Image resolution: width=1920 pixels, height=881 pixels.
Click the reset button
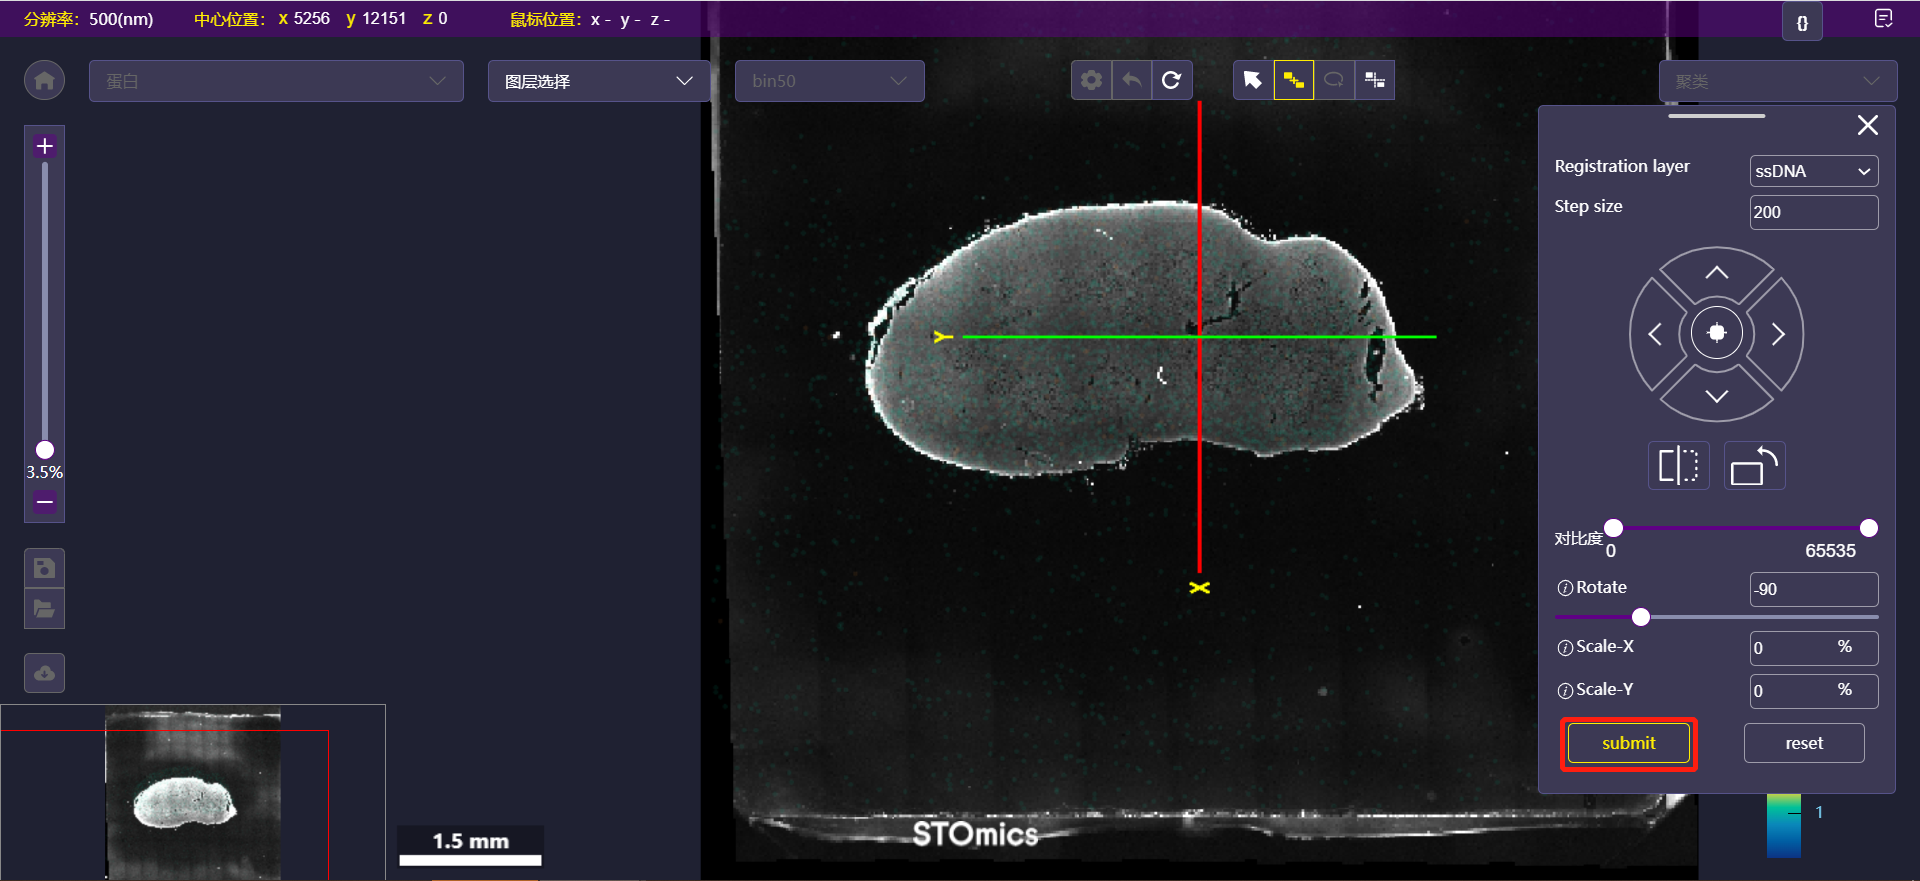[x=1803, y=743]
